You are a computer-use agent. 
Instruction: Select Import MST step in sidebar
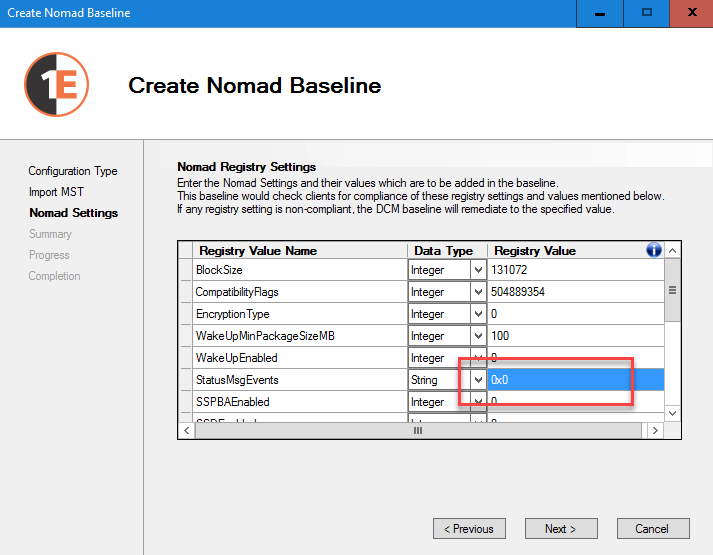[x=57, y=192]
